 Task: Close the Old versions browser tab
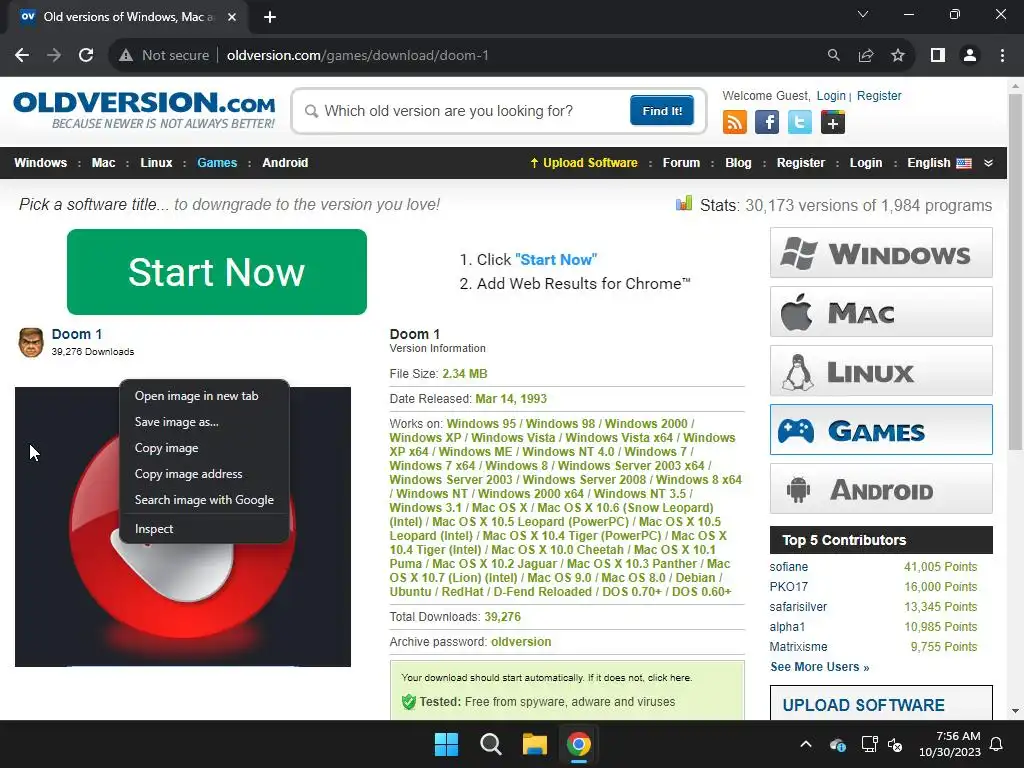pyautogui.click(x=232, y=17)
